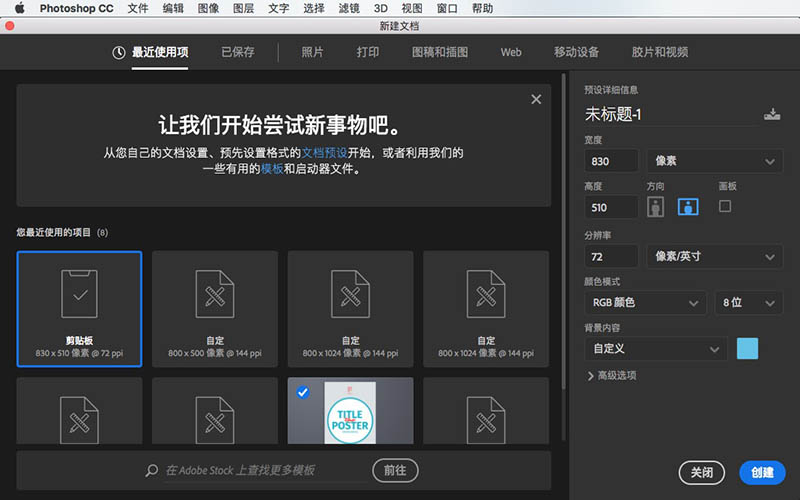Click the 创建 create button
The width and height of the screenshot is (800, 500).
coord(762,472)
